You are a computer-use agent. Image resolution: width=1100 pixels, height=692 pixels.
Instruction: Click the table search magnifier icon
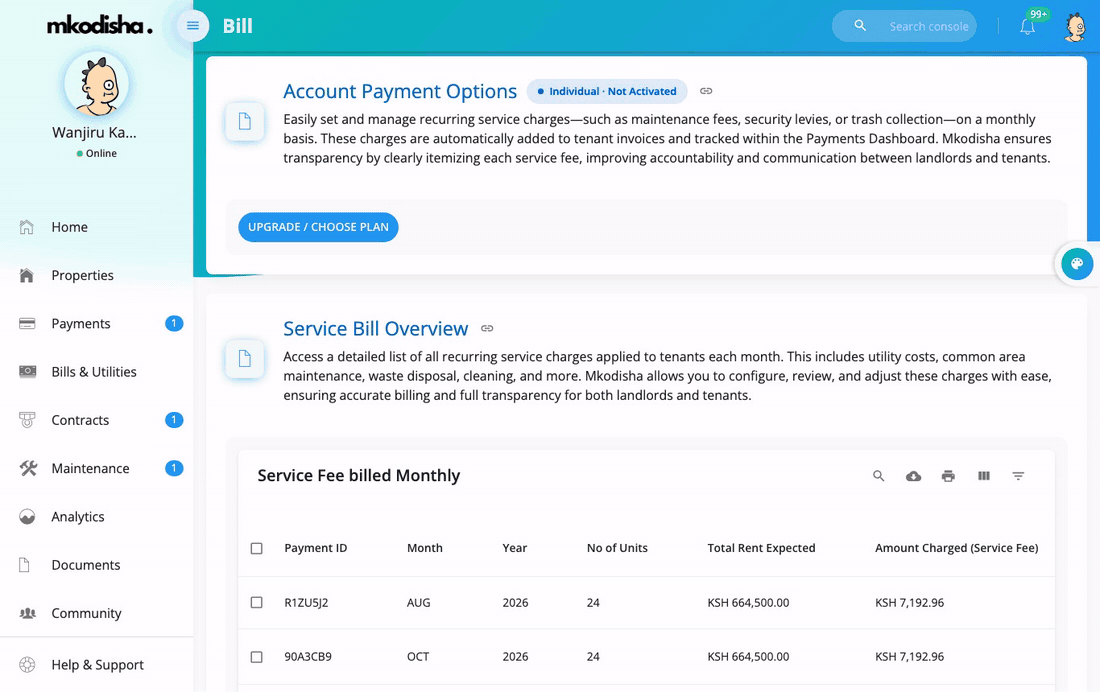pos(878,476)
